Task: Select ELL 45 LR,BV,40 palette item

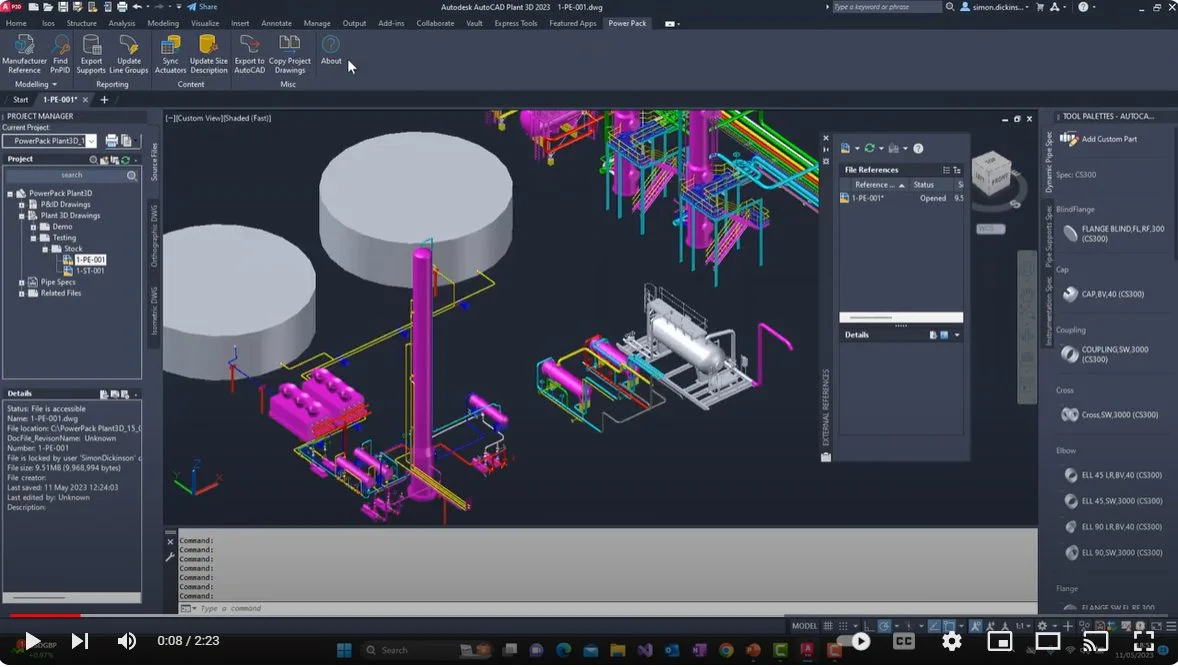Action: [1113, 475]
